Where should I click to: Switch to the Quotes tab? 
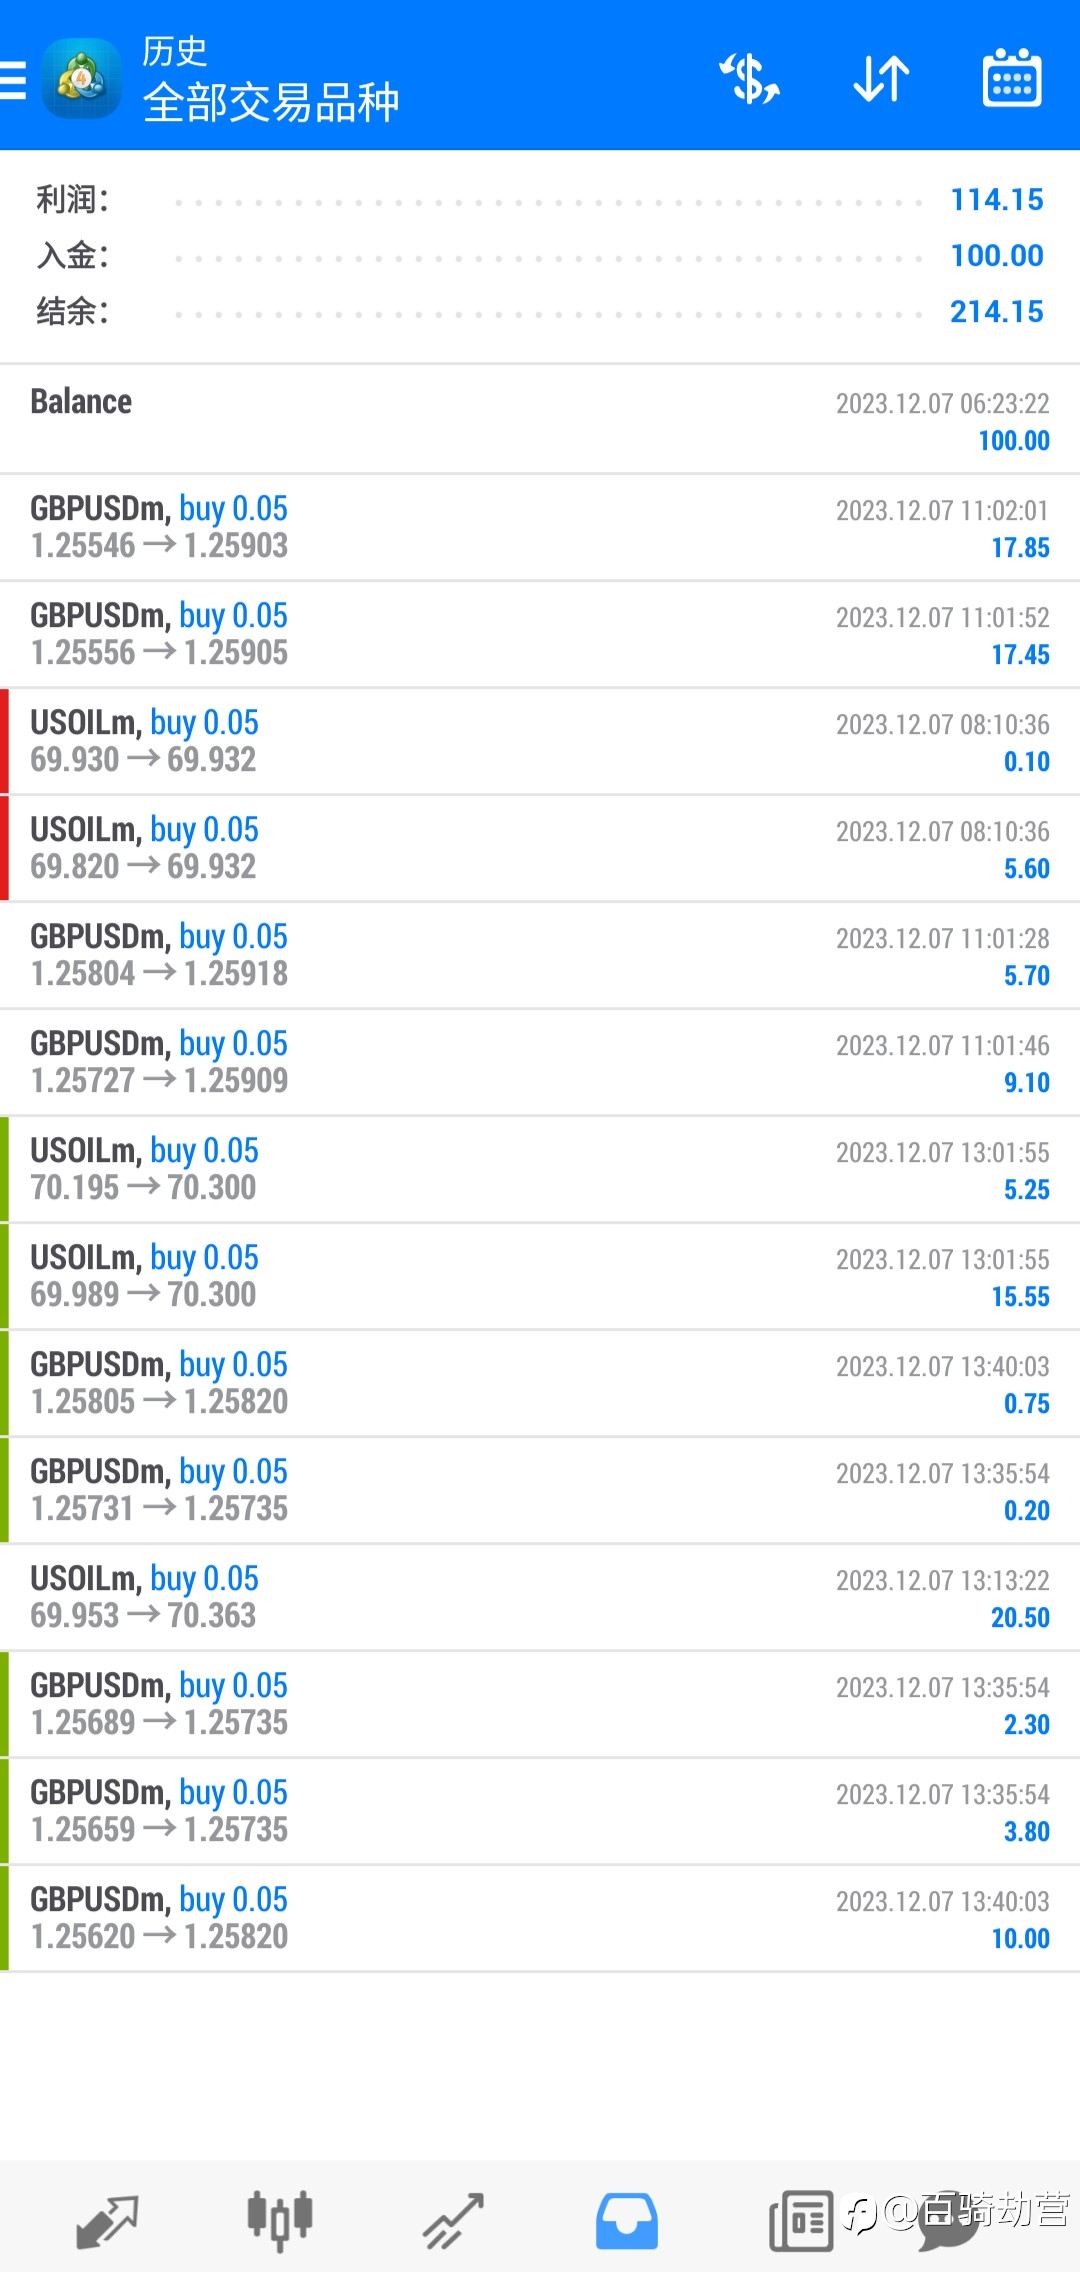click(x=107, y=2221)
